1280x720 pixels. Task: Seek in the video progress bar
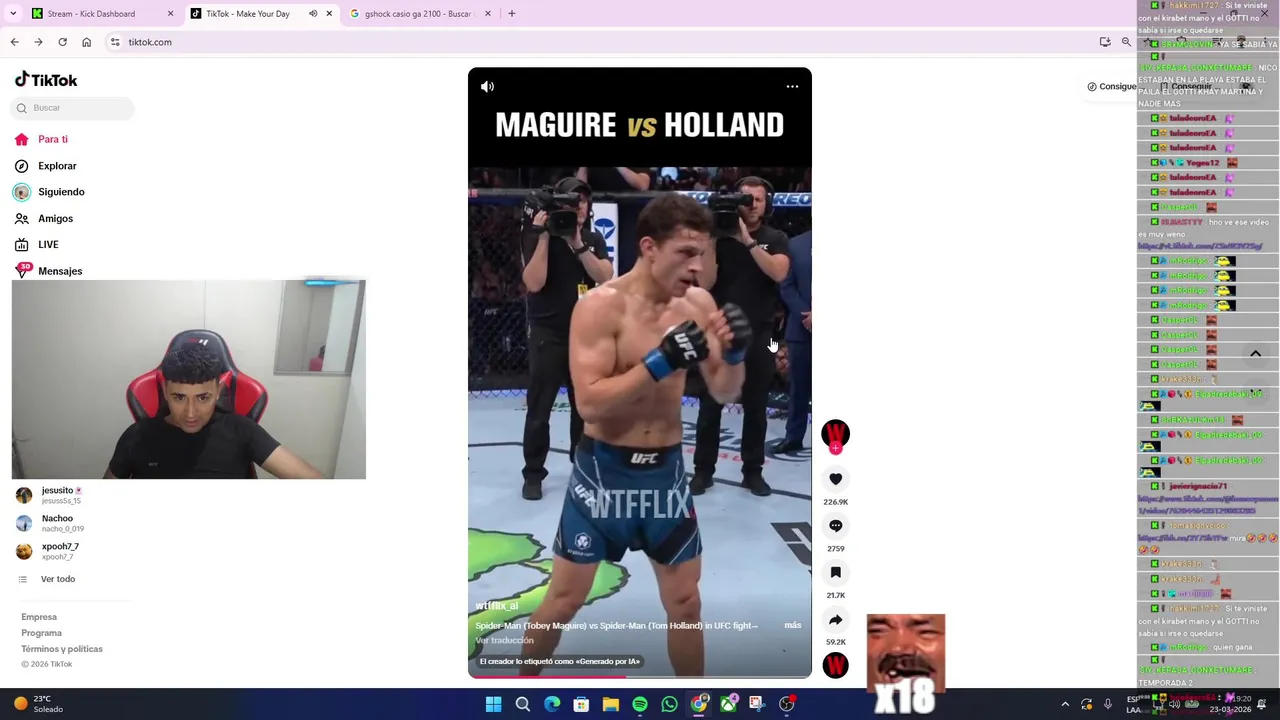tap(640, 677)
